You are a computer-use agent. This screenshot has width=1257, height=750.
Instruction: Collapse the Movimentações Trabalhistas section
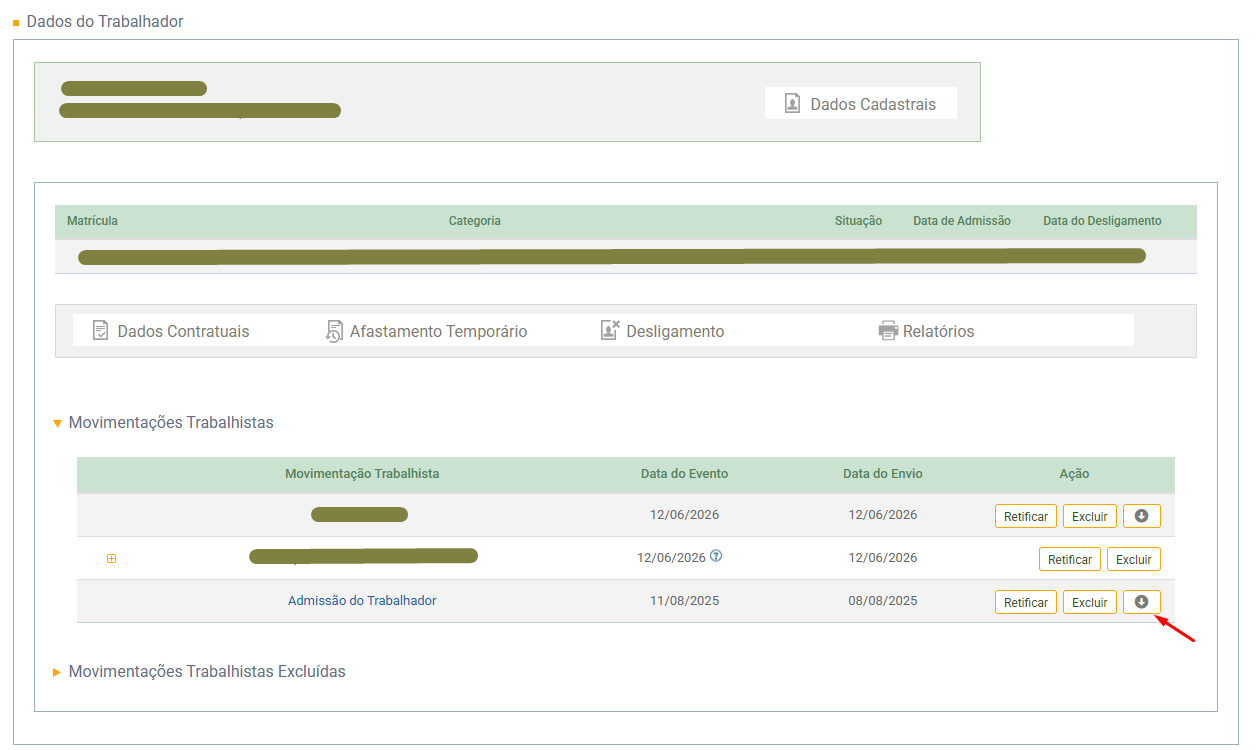[x=57, y=423]
